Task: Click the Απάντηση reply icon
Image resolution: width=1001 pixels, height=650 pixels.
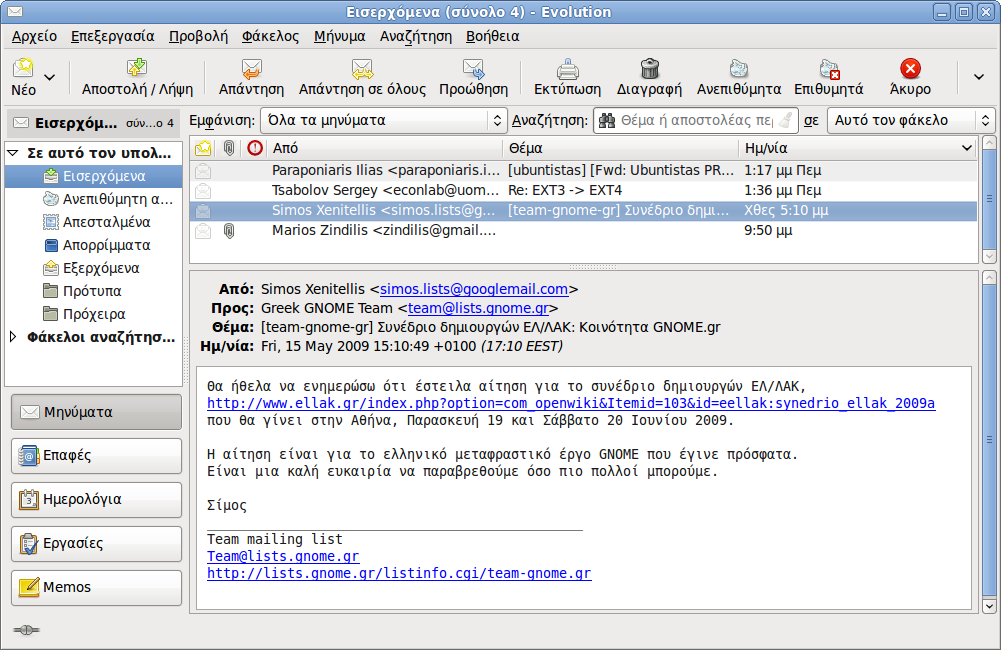Action: click(252, 68)
